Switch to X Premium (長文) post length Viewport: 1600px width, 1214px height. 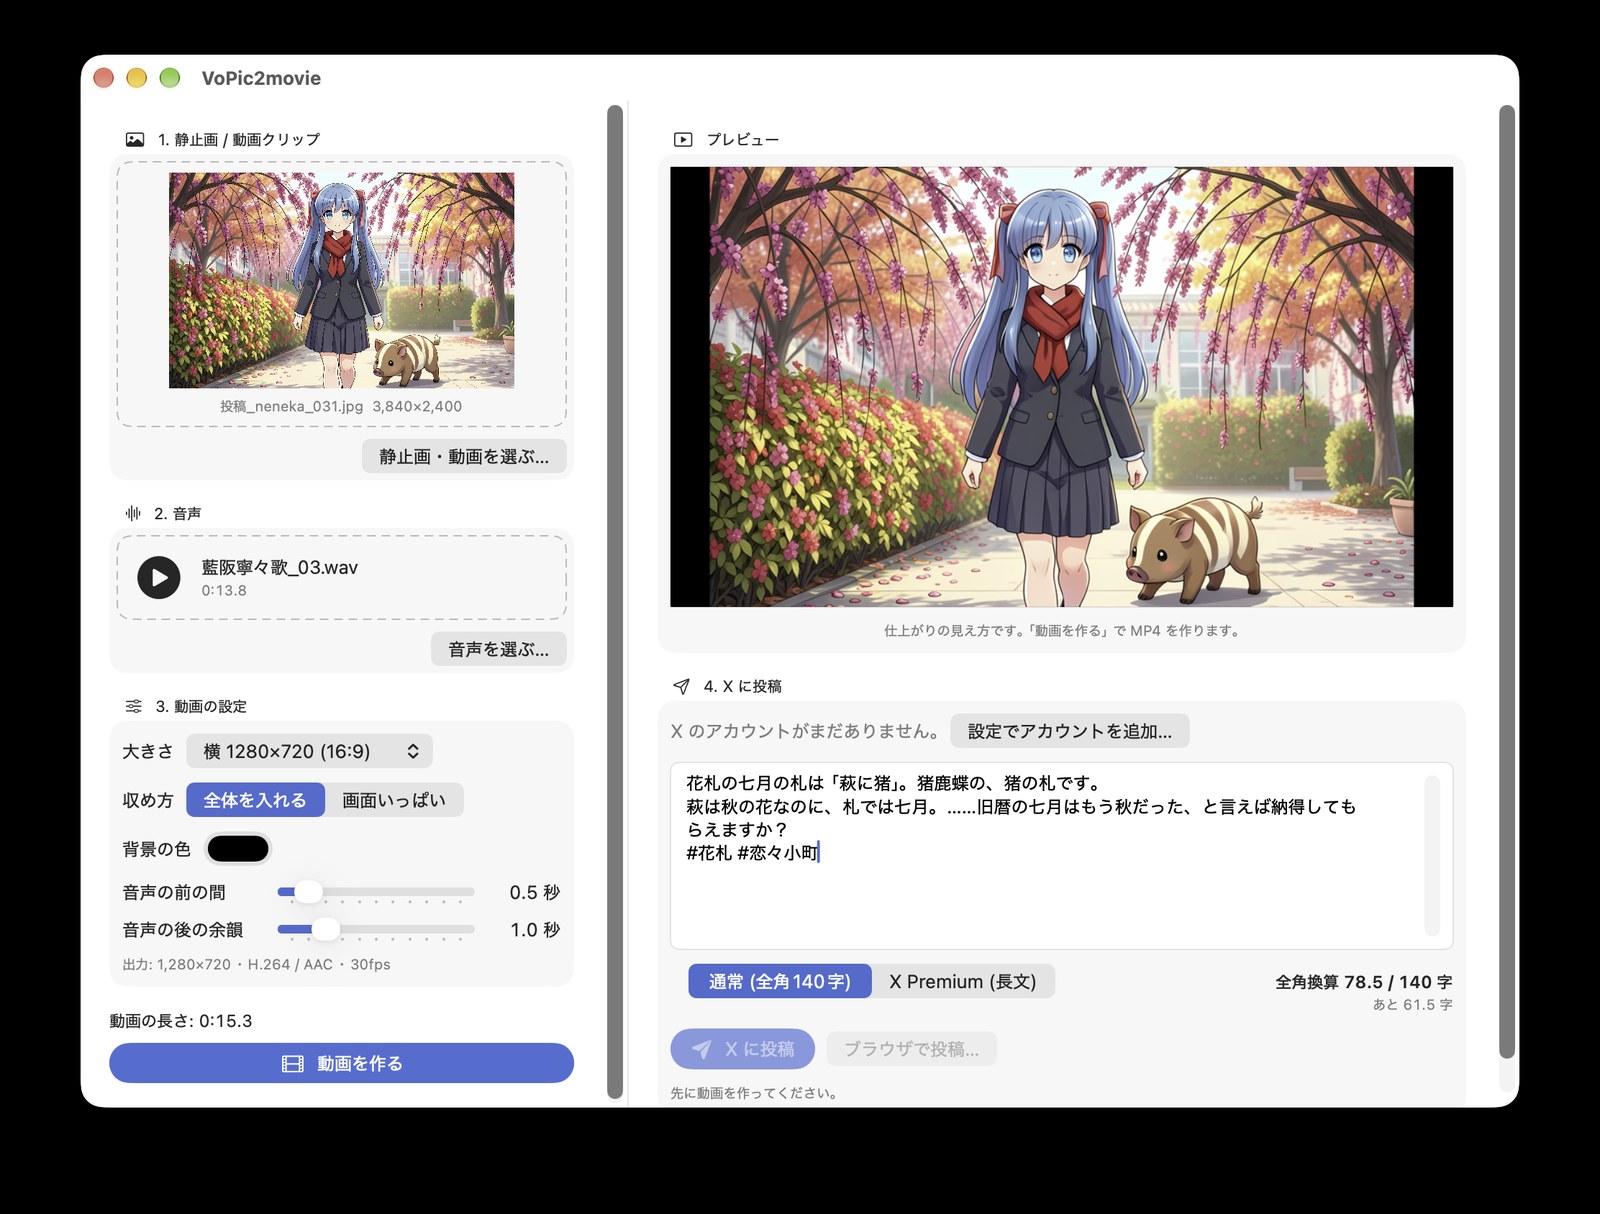[x=963, y=982]
